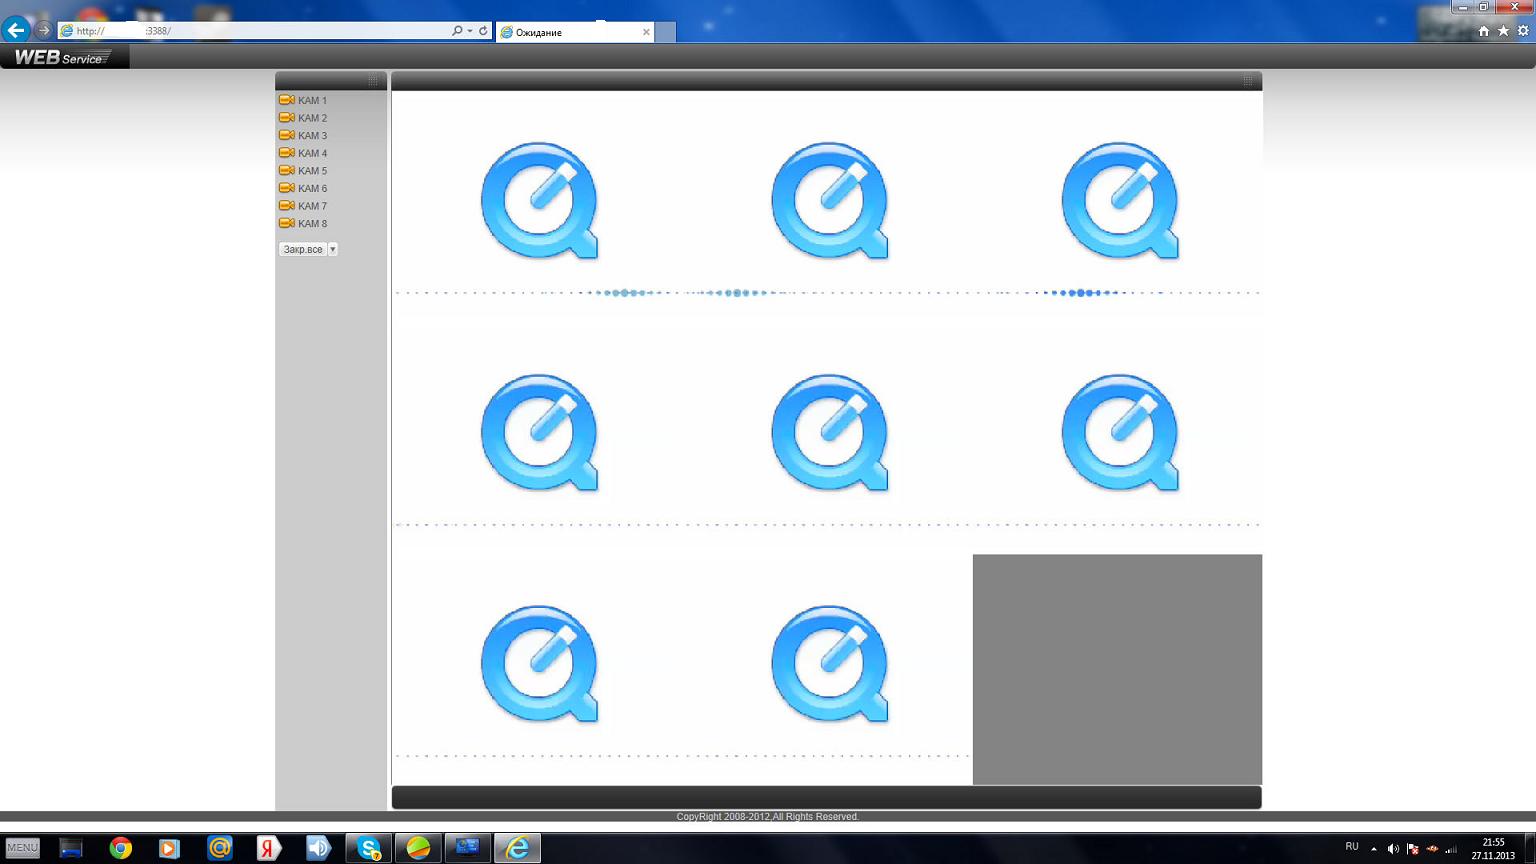The image size is (1536, 864).
Task: Go back using the browser Back arrow
Action: [16, 31]
